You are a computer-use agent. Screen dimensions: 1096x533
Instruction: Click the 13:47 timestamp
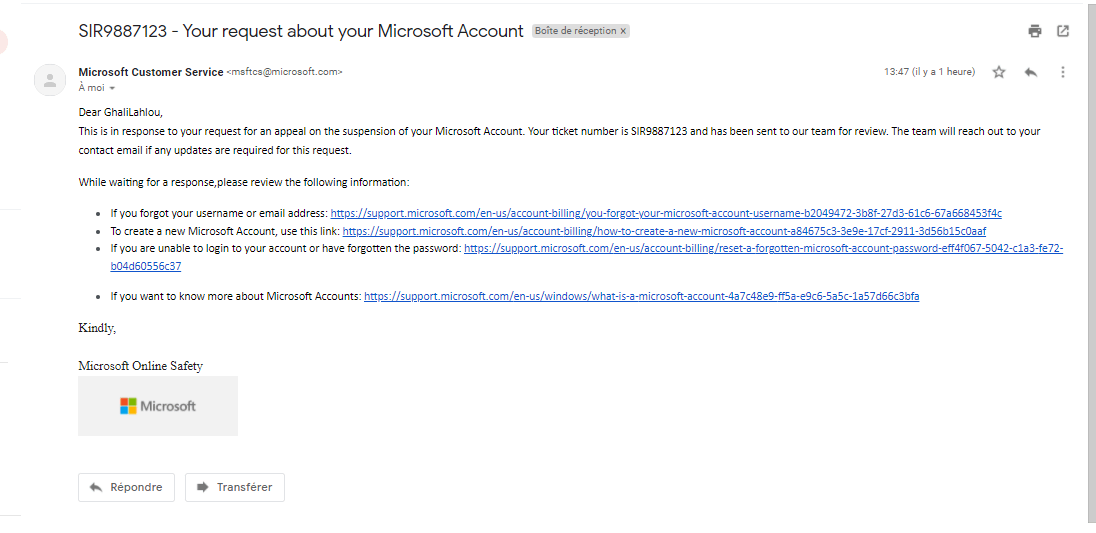[x=929, y=72]
